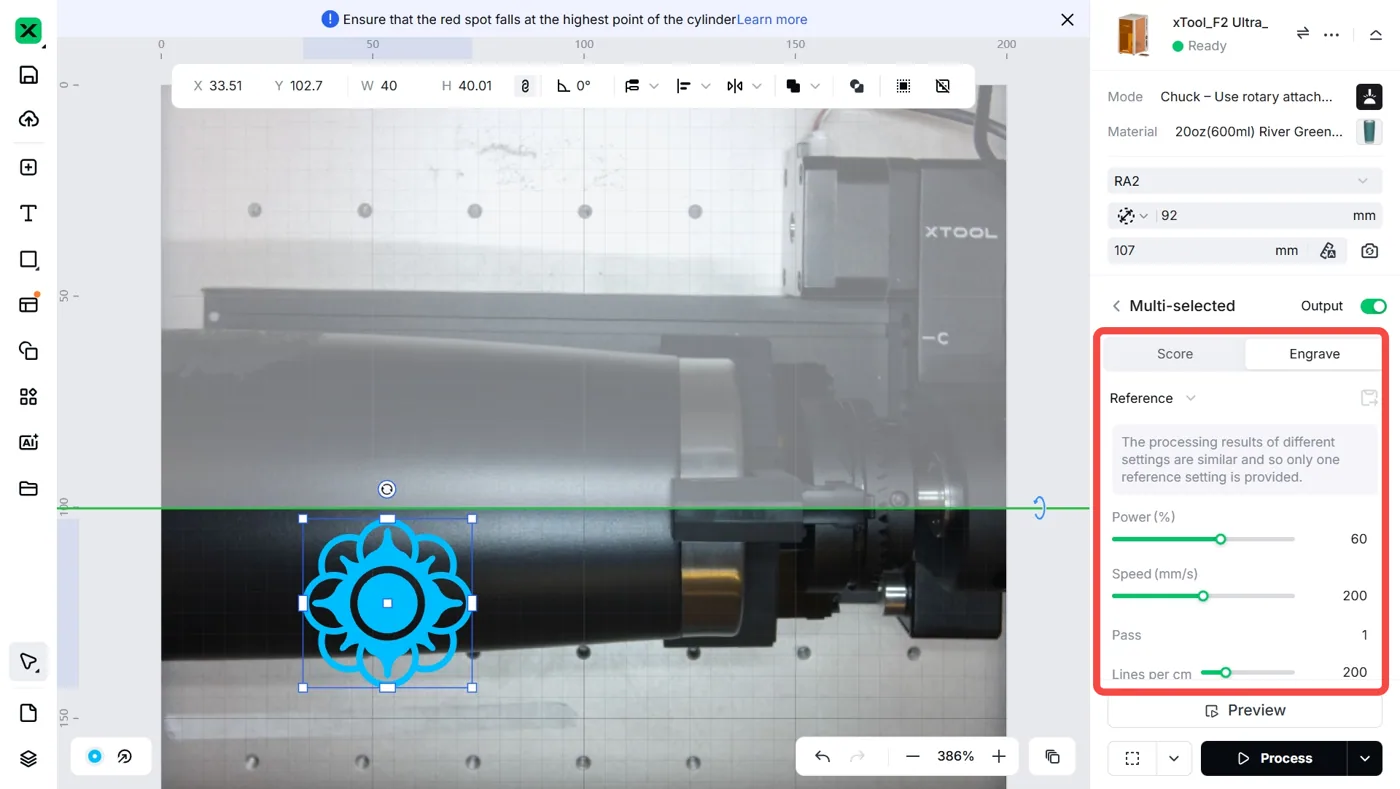Viewport: 1400px width, 789px height.
Task: Select the Text tool
Action: (28, 213)
